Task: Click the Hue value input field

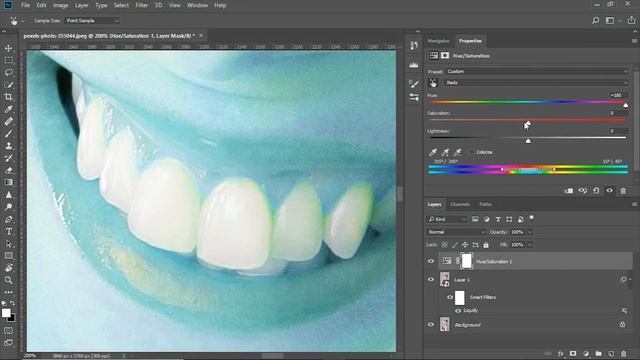Action: pos(618,95)
